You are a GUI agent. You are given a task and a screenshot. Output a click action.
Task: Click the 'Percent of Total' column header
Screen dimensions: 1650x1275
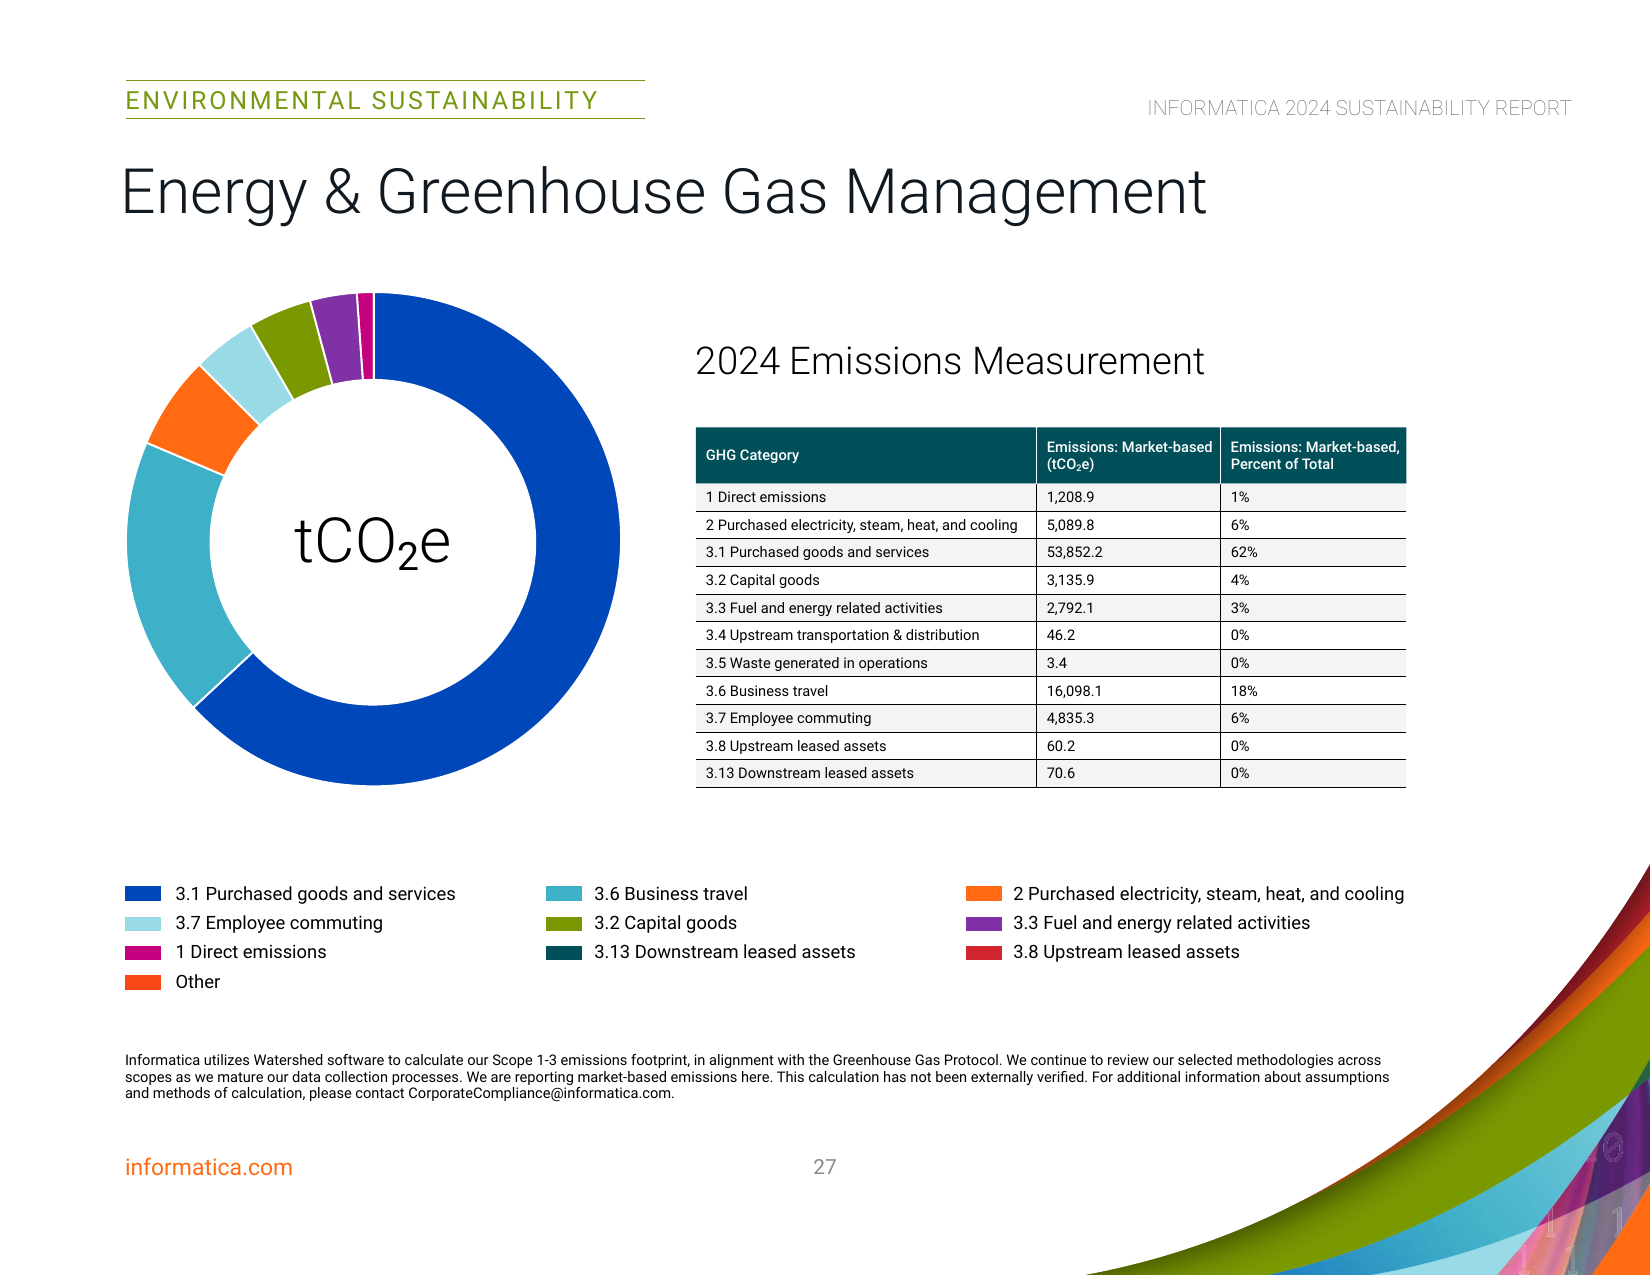point(1315,455)
